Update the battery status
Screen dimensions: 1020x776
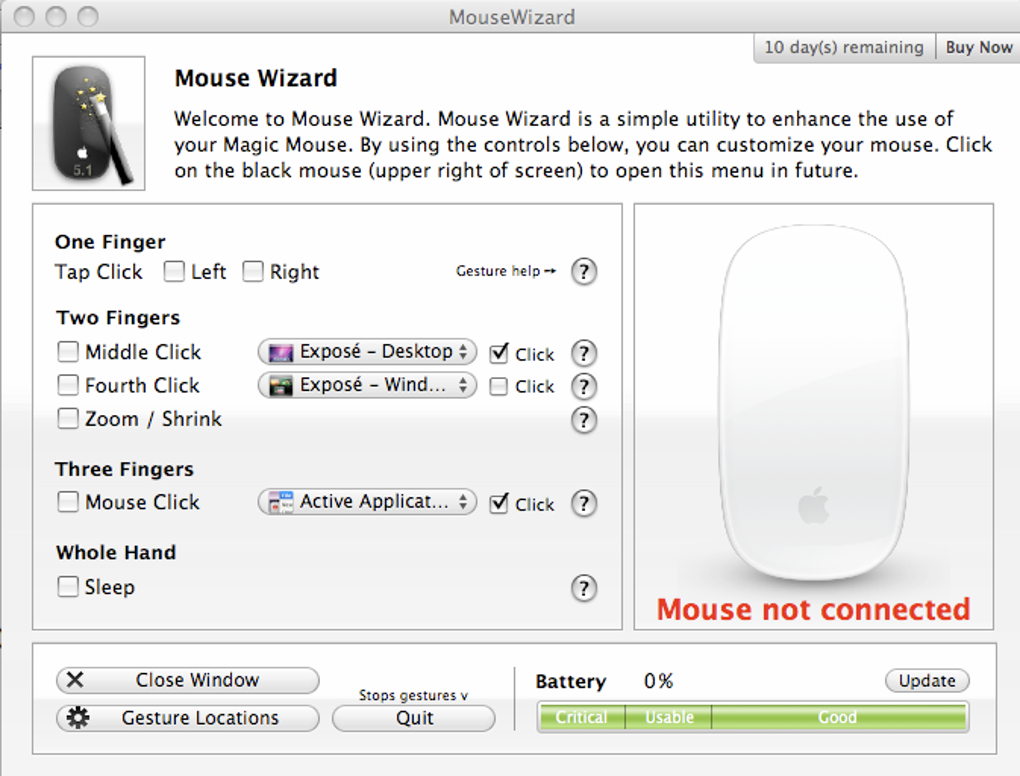point(927,680)
